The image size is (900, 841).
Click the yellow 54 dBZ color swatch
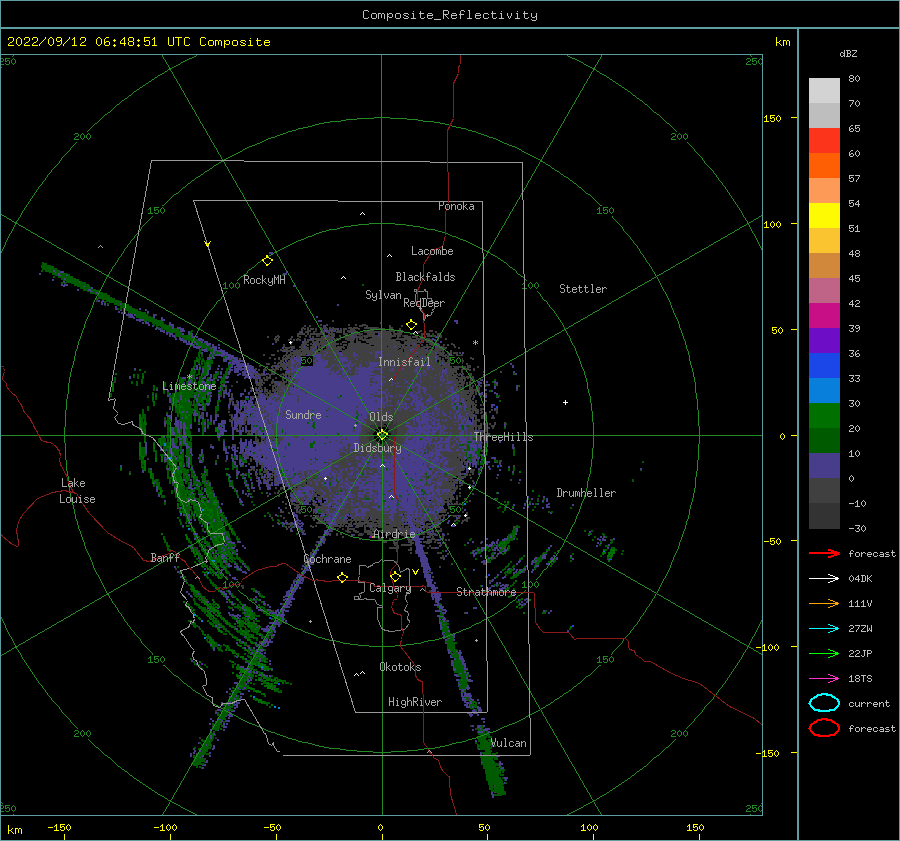(x=824, y=215)
